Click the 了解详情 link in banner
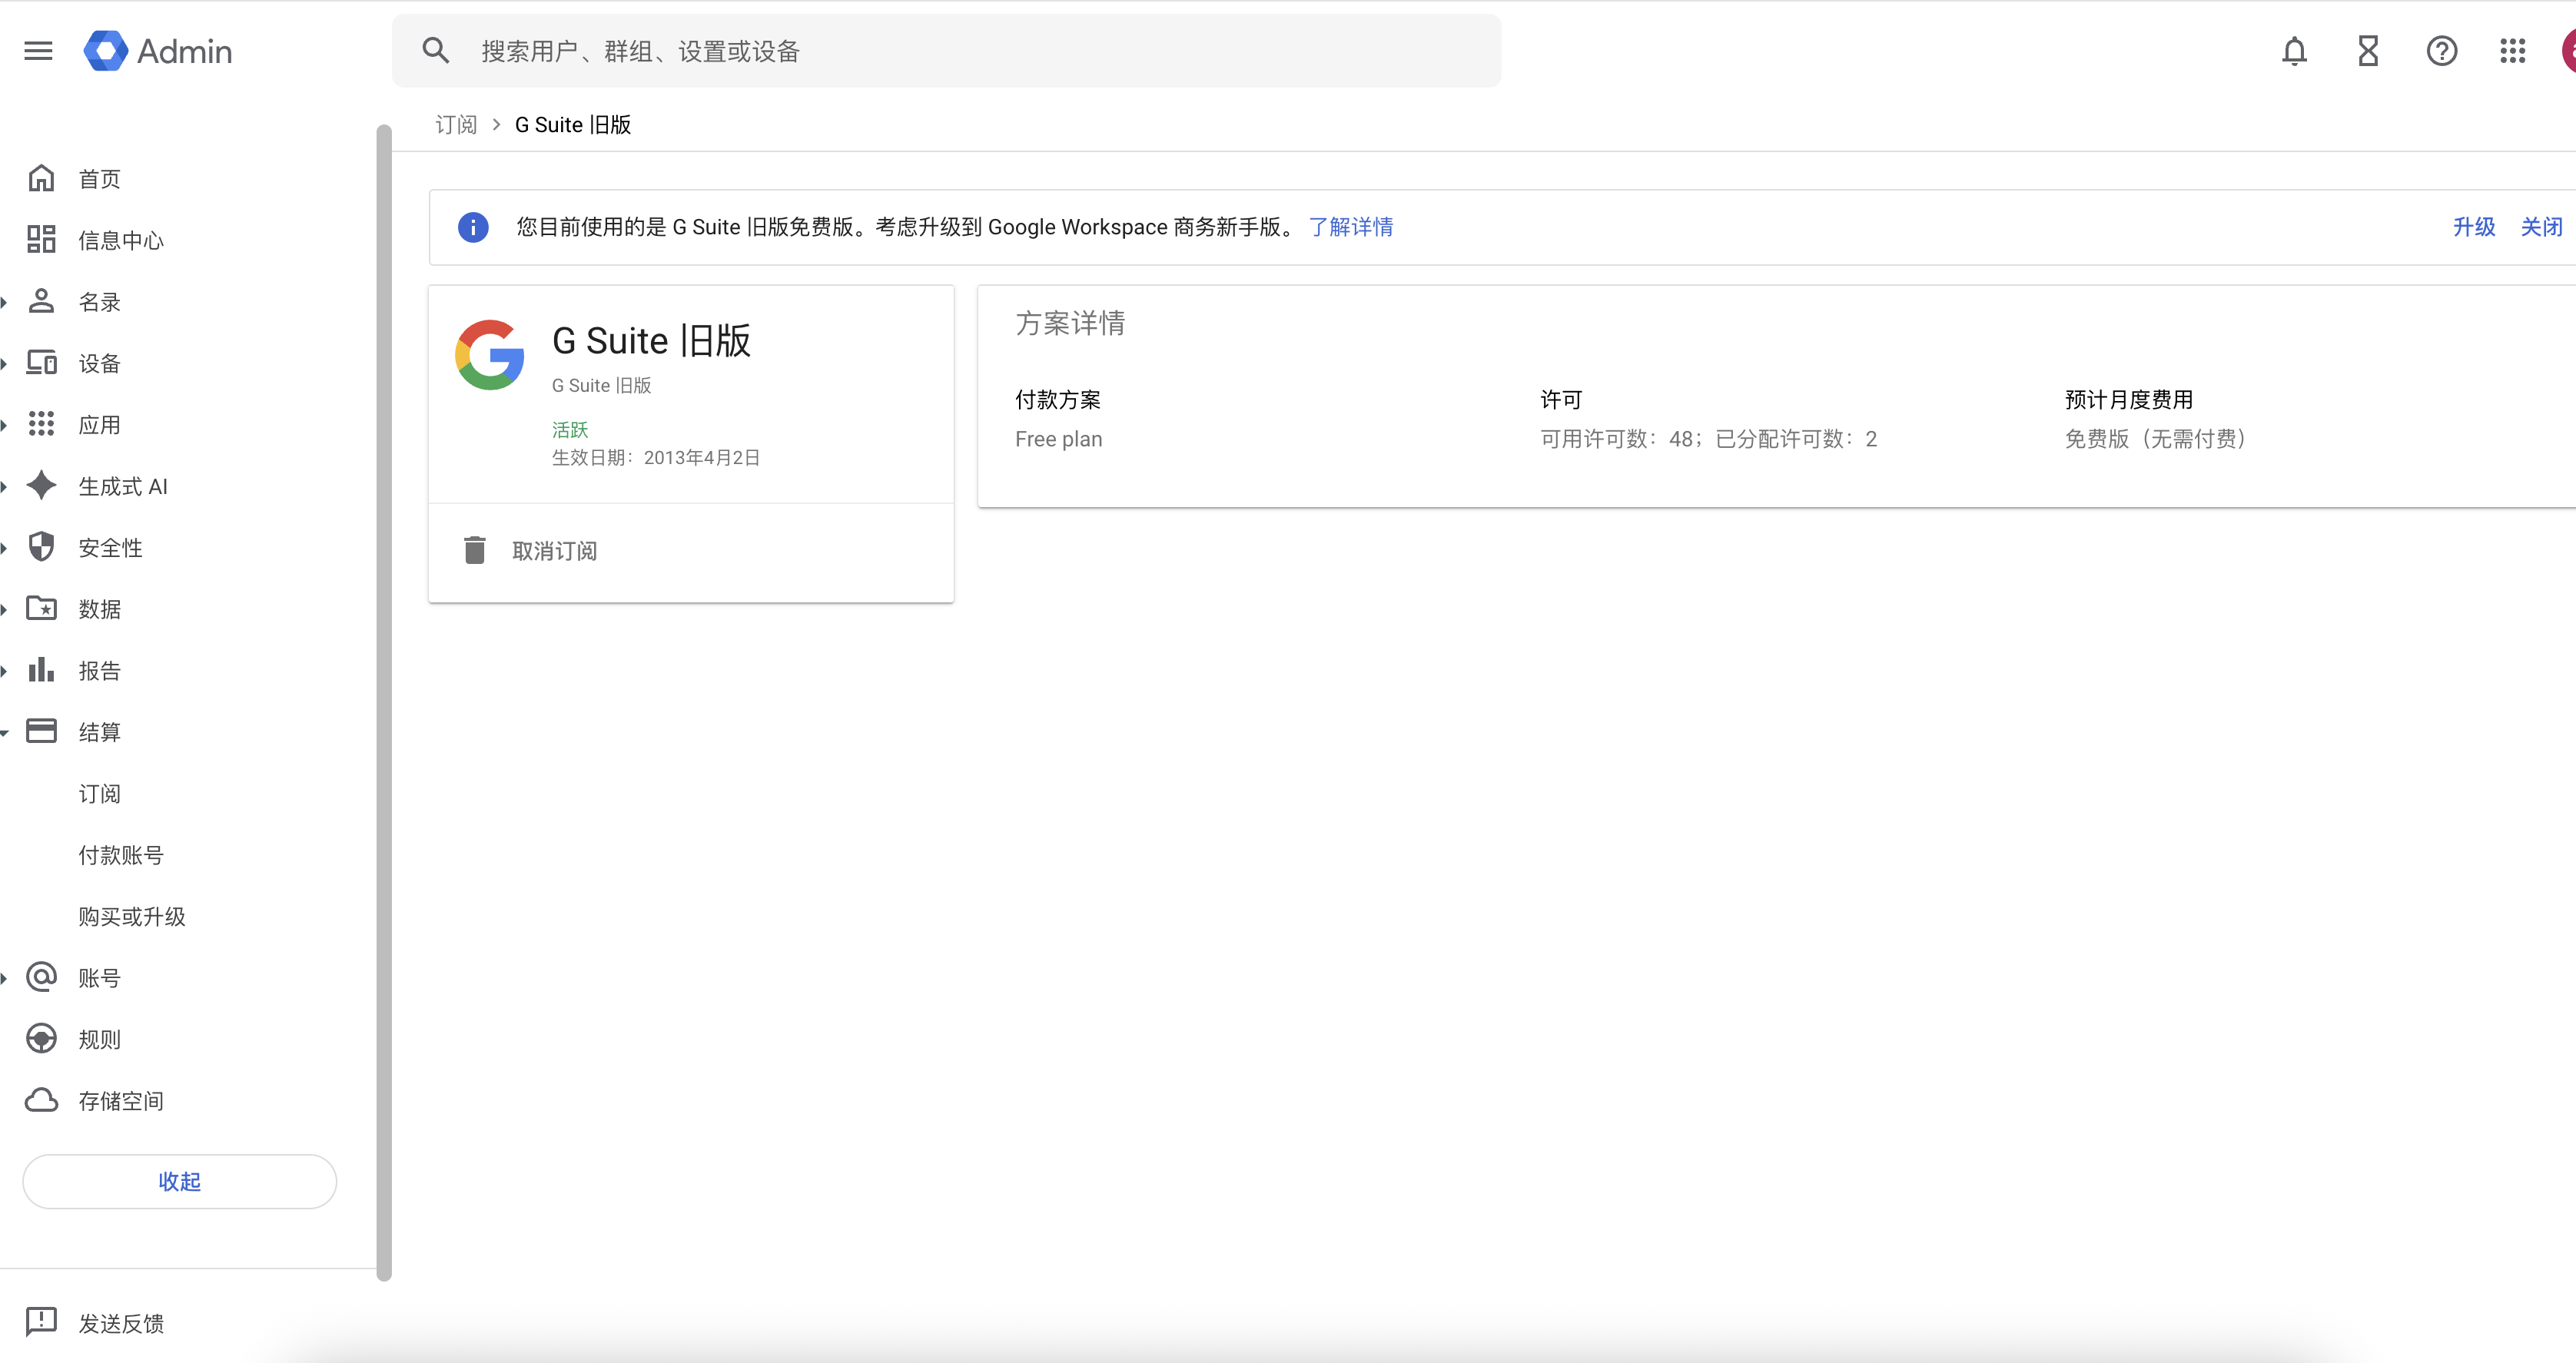 pos(1350,227)
